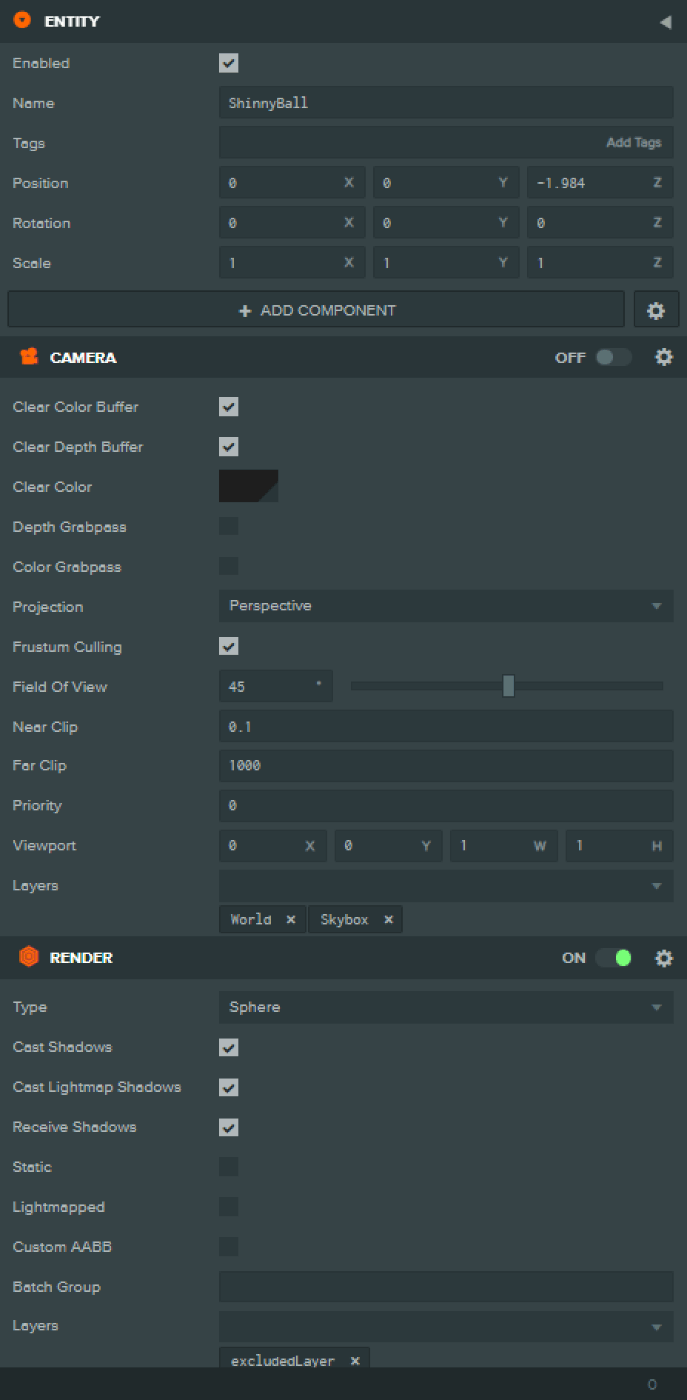Screen dimensions: 687x1400
Task: Click the Camera component icon
Action: coord(29,357)
